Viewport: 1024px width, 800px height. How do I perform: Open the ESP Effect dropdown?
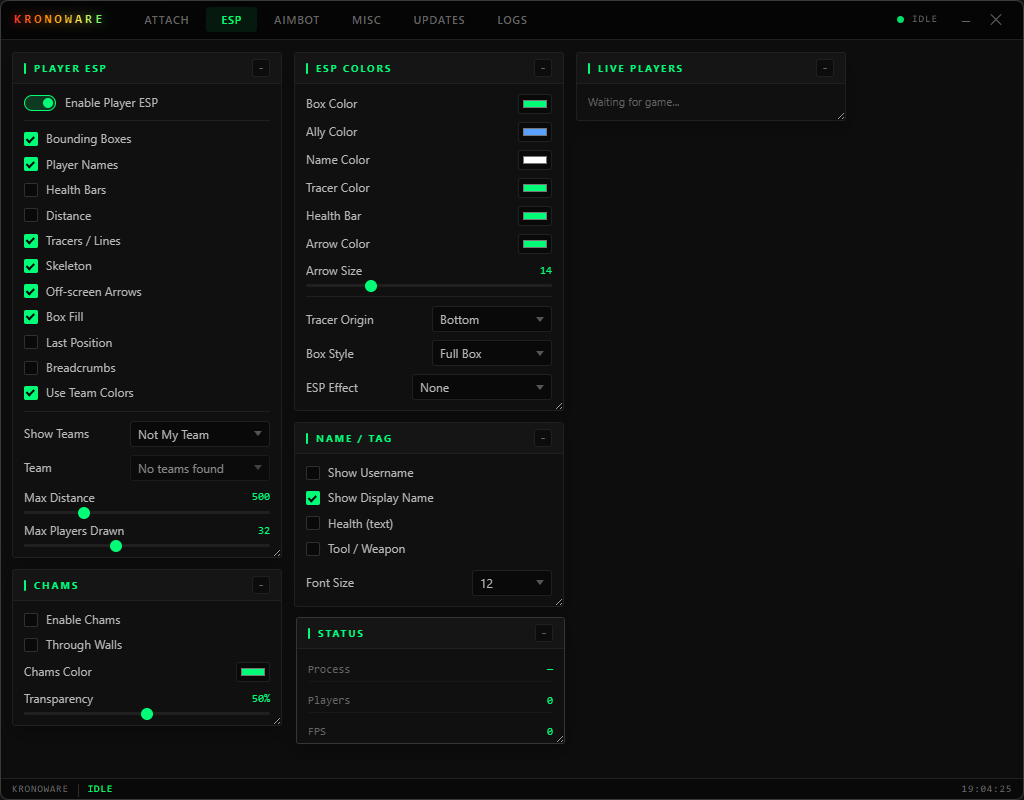pos(482,387)
